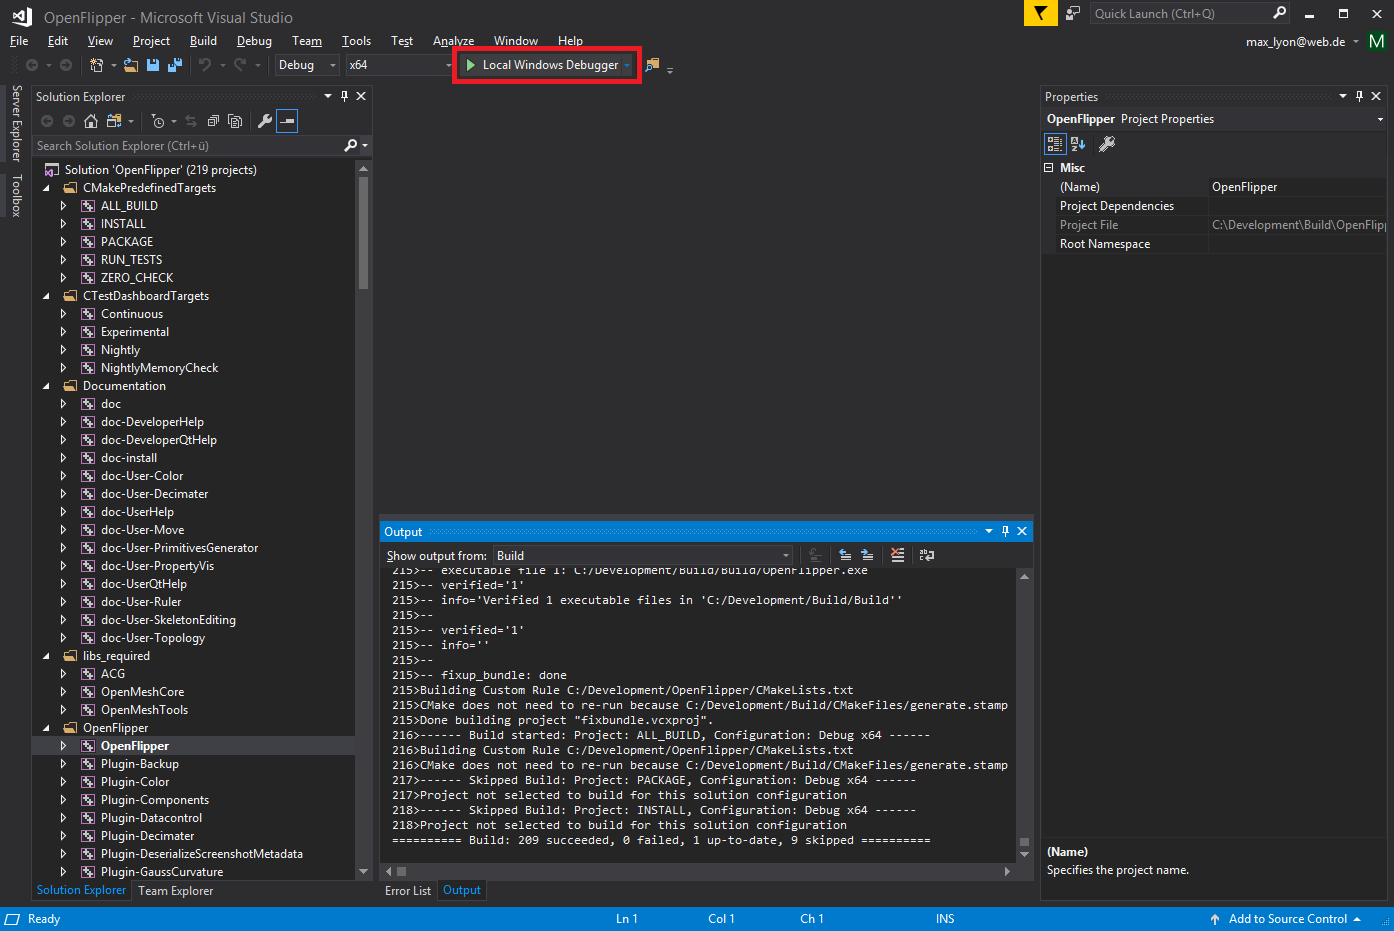
Task: Toggle Preview Selected Items in Solution Explorer
Action: (x=287, y=121)
